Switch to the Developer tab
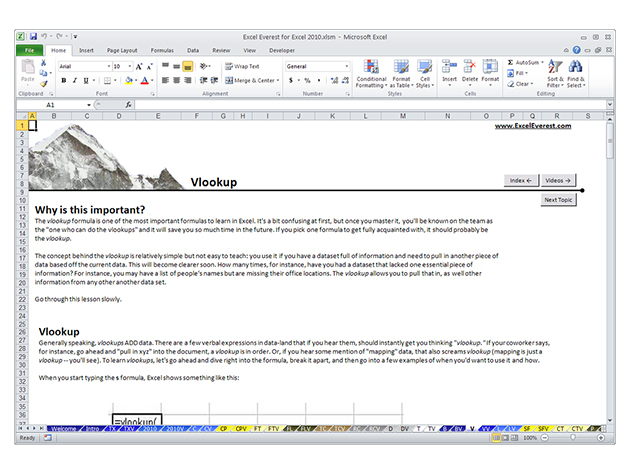 coord(282,50)
